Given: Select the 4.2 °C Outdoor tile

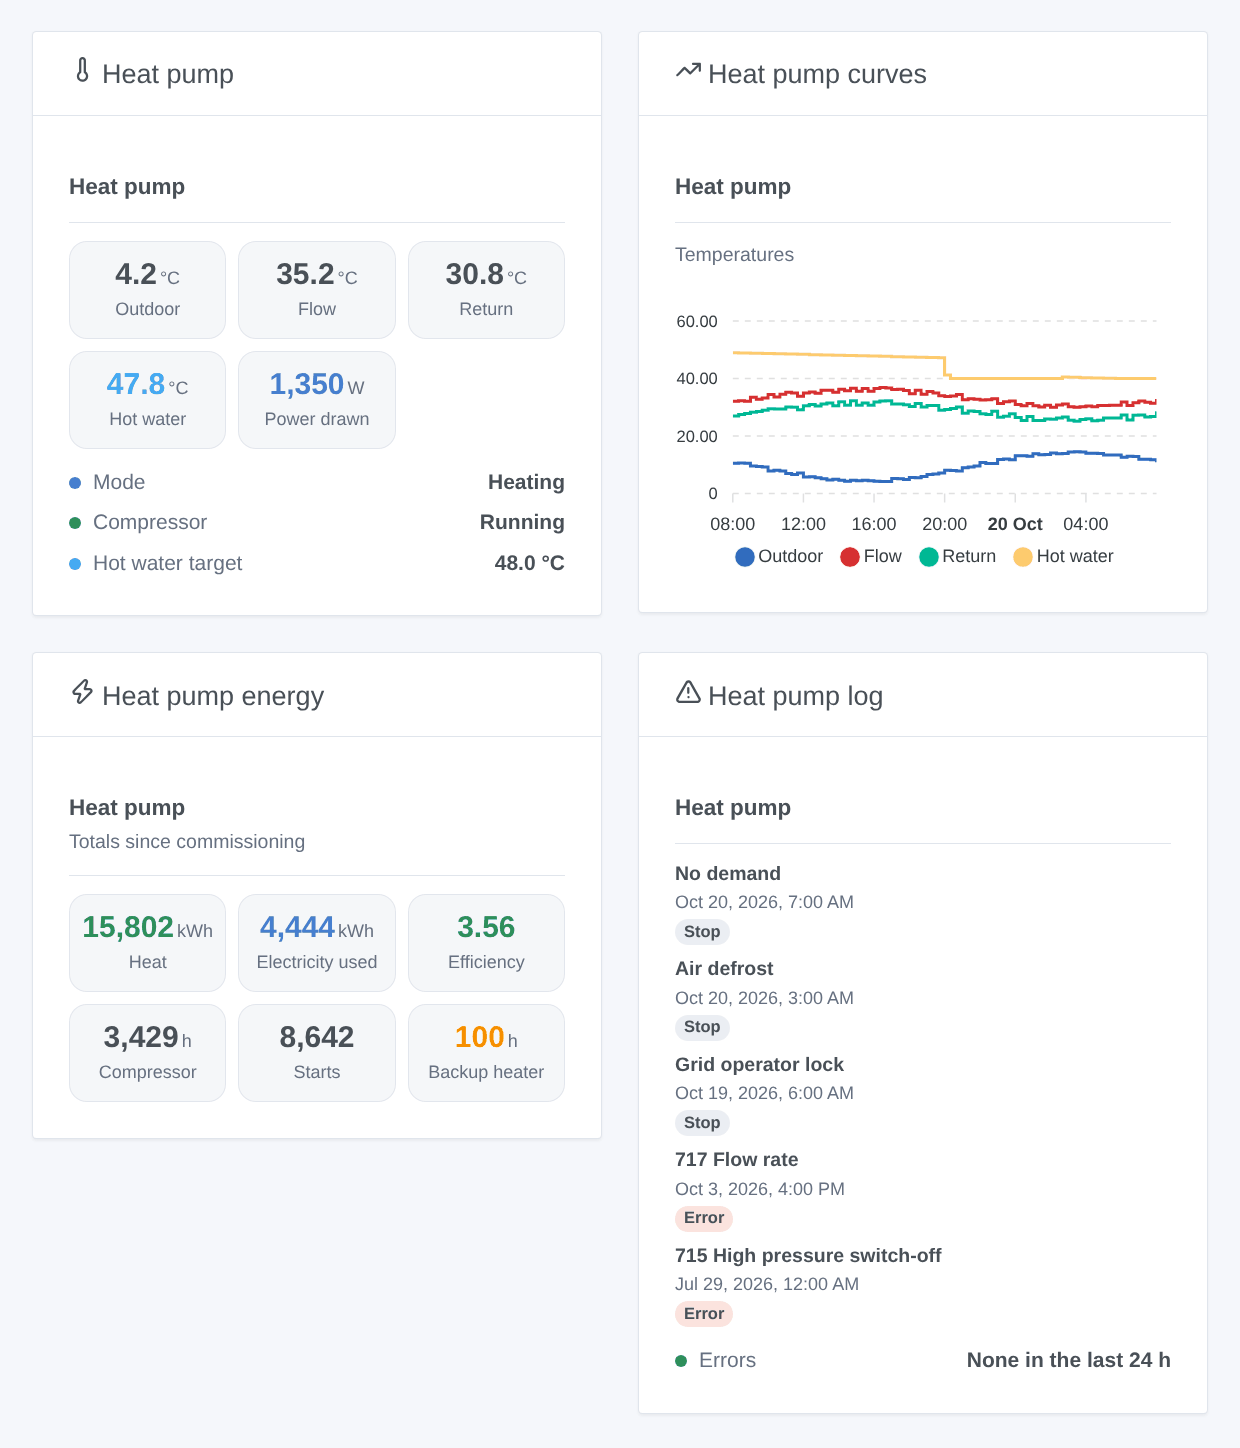Looking at the screenshot, I should click(x=147, y=290).
